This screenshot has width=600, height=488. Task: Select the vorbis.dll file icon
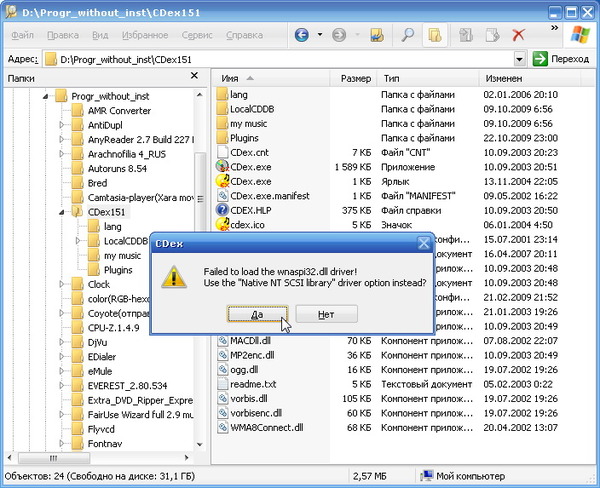[222, 398]
